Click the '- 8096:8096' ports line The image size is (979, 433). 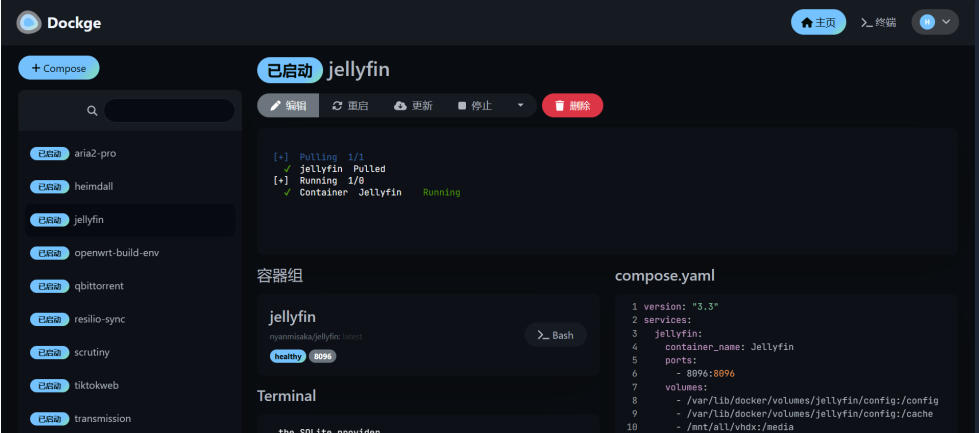pos(706,373)
